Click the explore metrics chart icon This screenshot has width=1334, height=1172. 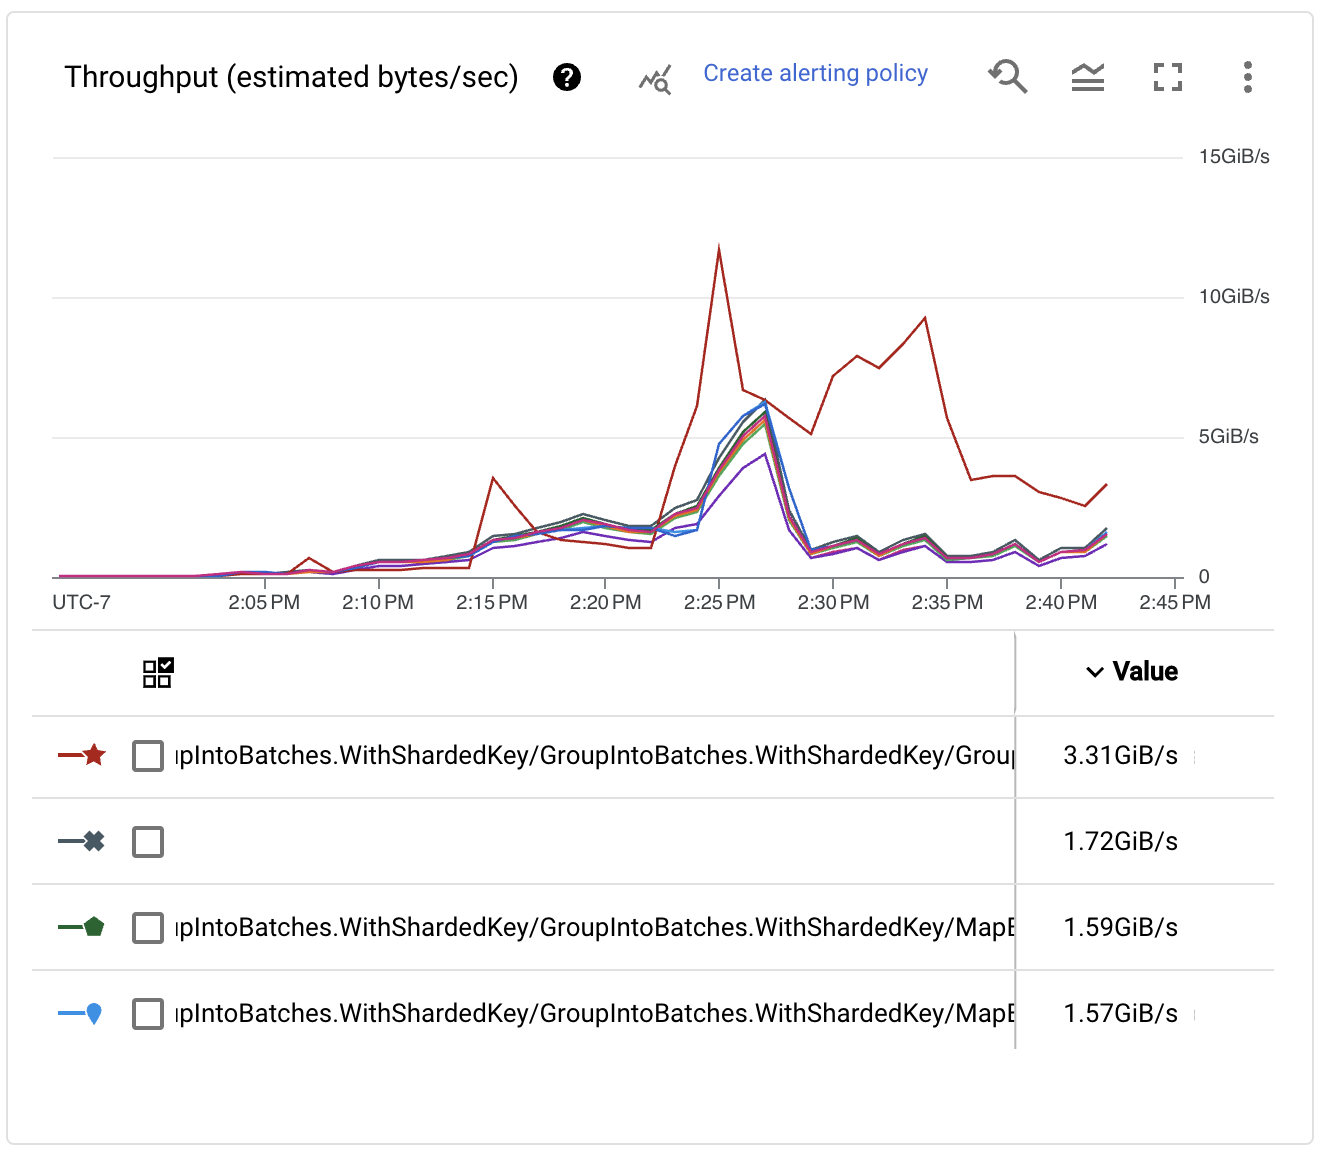coord(655,78)
